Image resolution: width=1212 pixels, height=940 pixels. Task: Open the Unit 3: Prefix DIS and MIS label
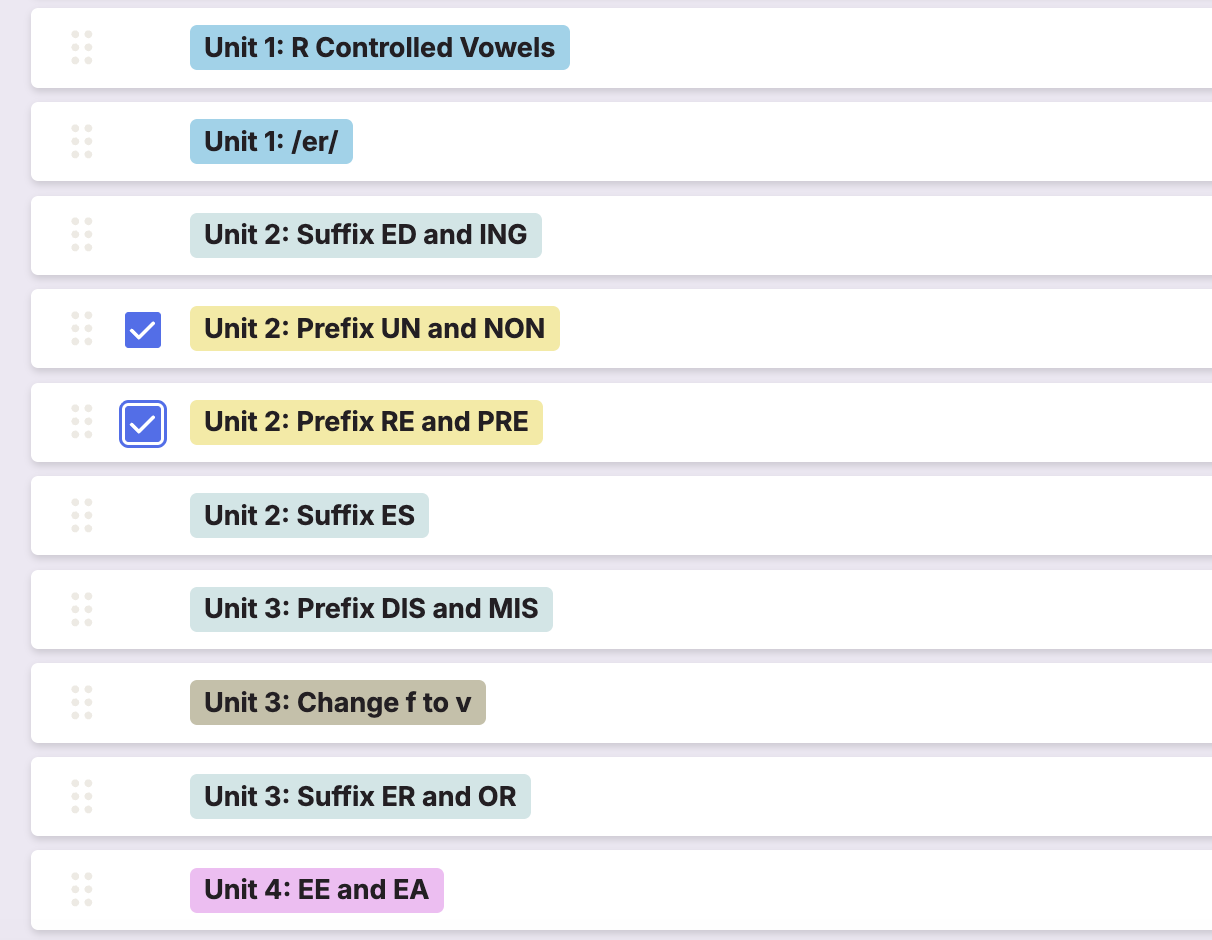click(371, 609)
